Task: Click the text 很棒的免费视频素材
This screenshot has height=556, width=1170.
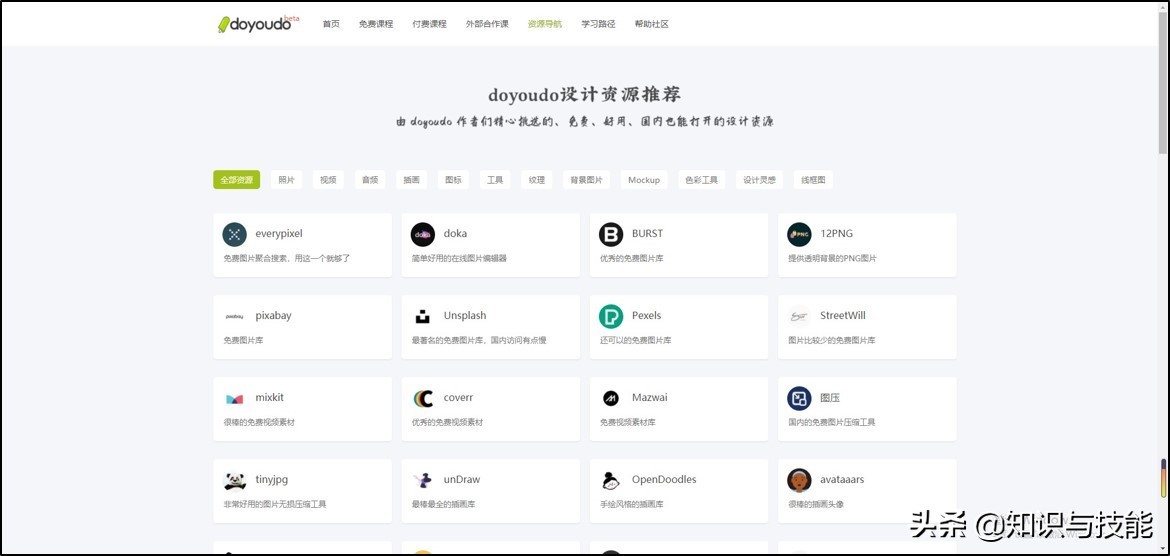Action: pos(259,422)
